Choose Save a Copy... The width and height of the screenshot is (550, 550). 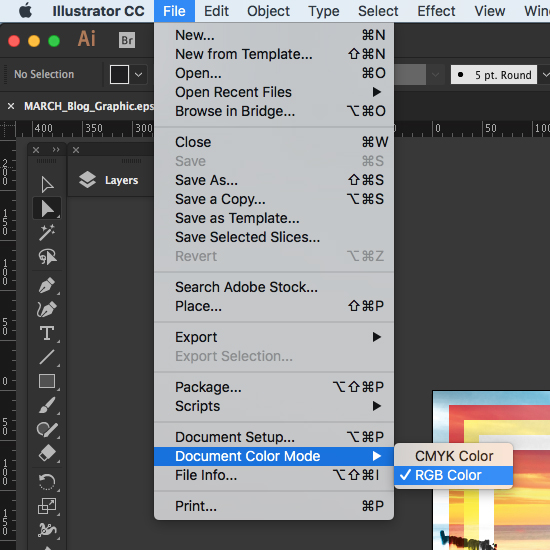coord(274,199)
